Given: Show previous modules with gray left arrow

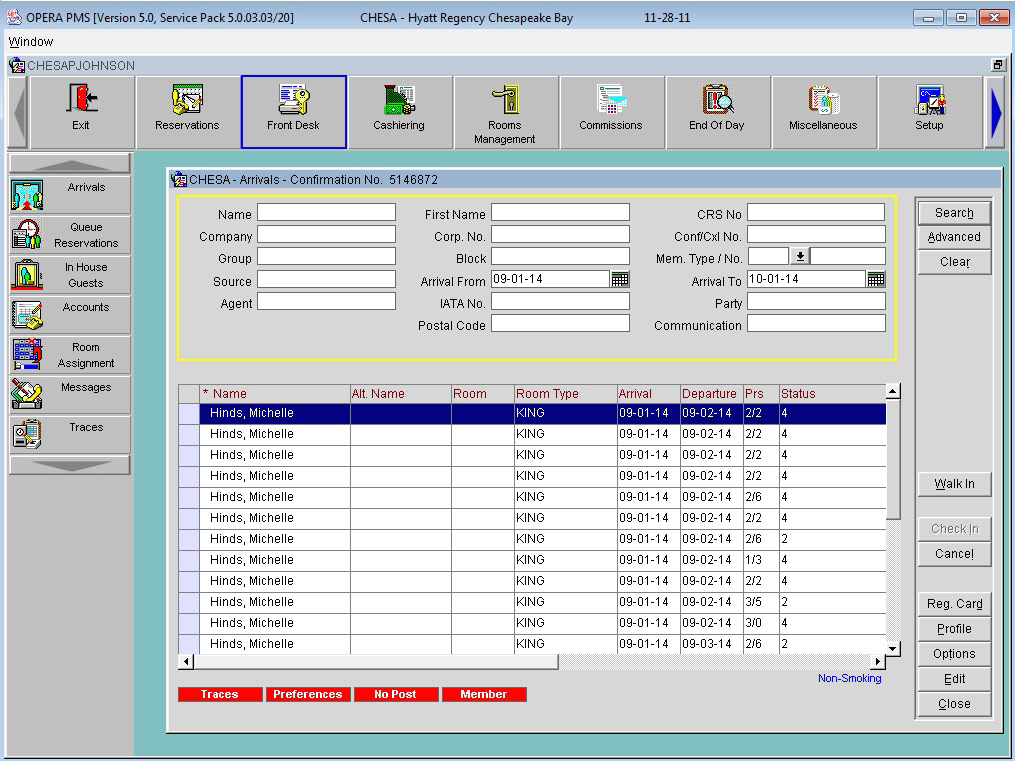Looking at the screenshot, I should coord(19,113).
